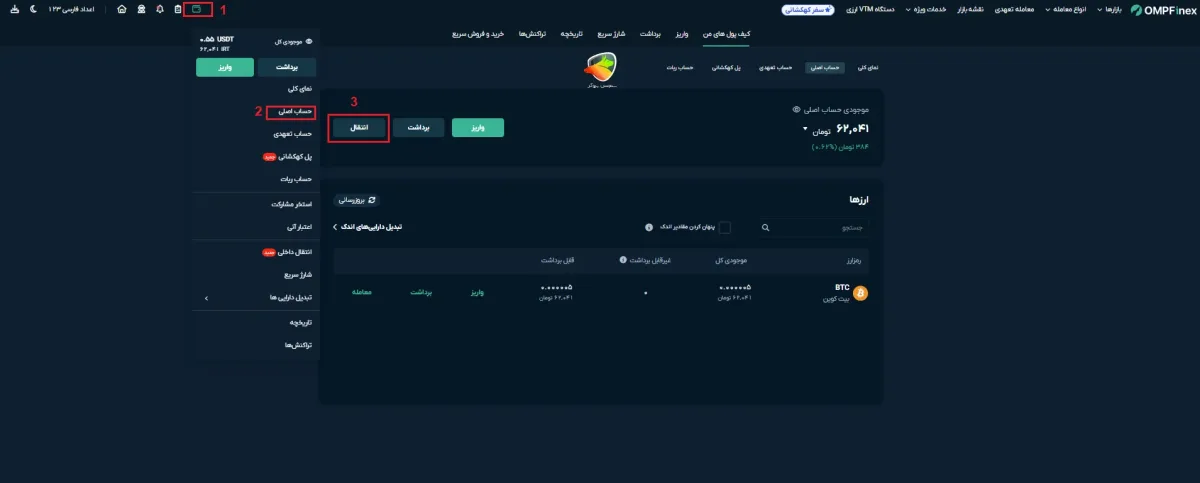The height and width of the screenshot is (483, 1200).
Task: Open دستگاه VTM ارزی in the top menu
Action: click(871, 9)
